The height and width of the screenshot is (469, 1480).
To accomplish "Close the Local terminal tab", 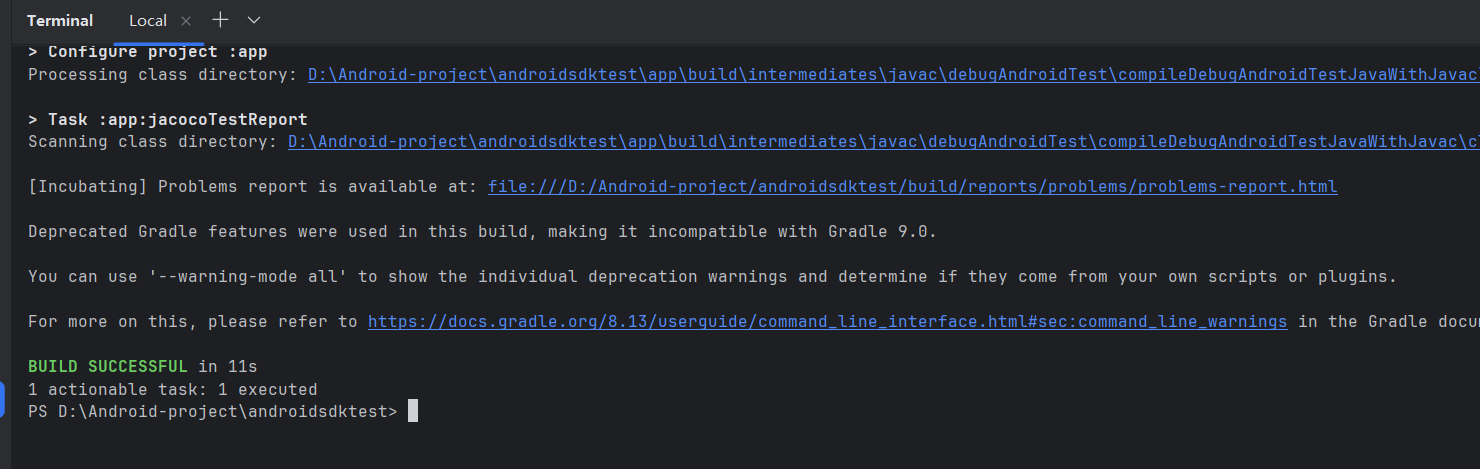I will click(x=186, y=21).
